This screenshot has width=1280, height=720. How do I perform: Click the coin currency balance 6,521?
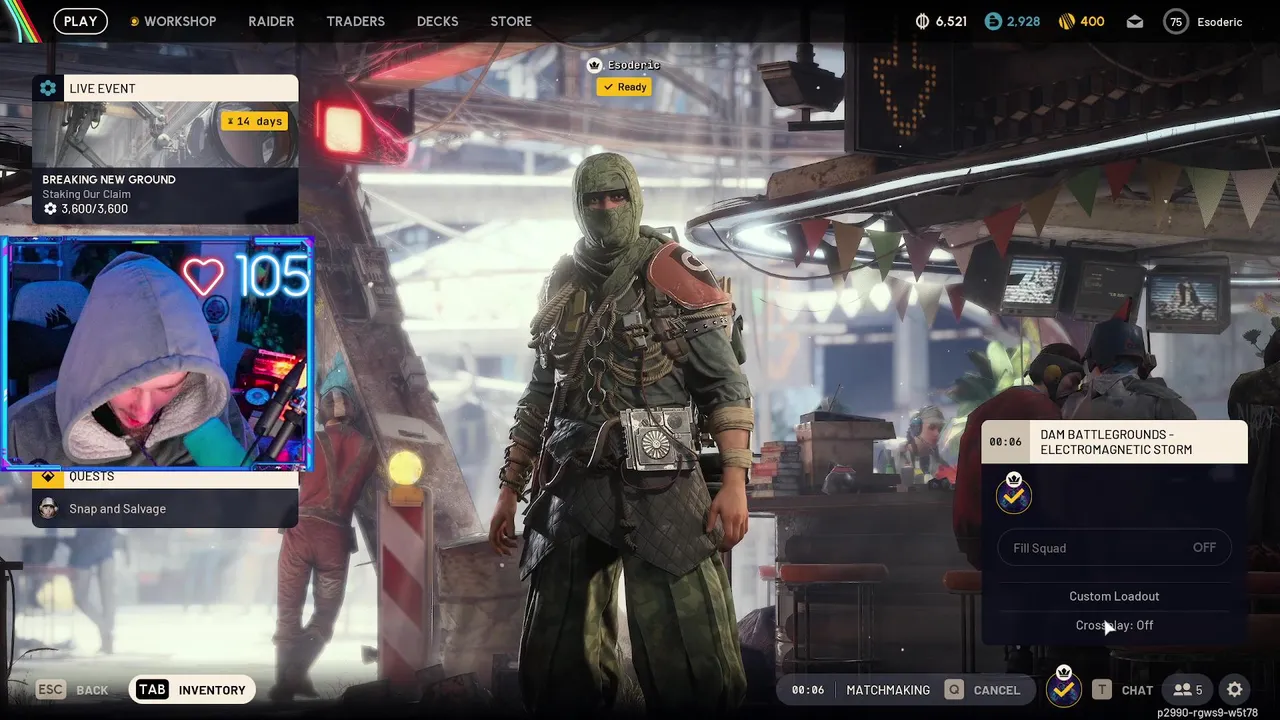click(940, 21)
